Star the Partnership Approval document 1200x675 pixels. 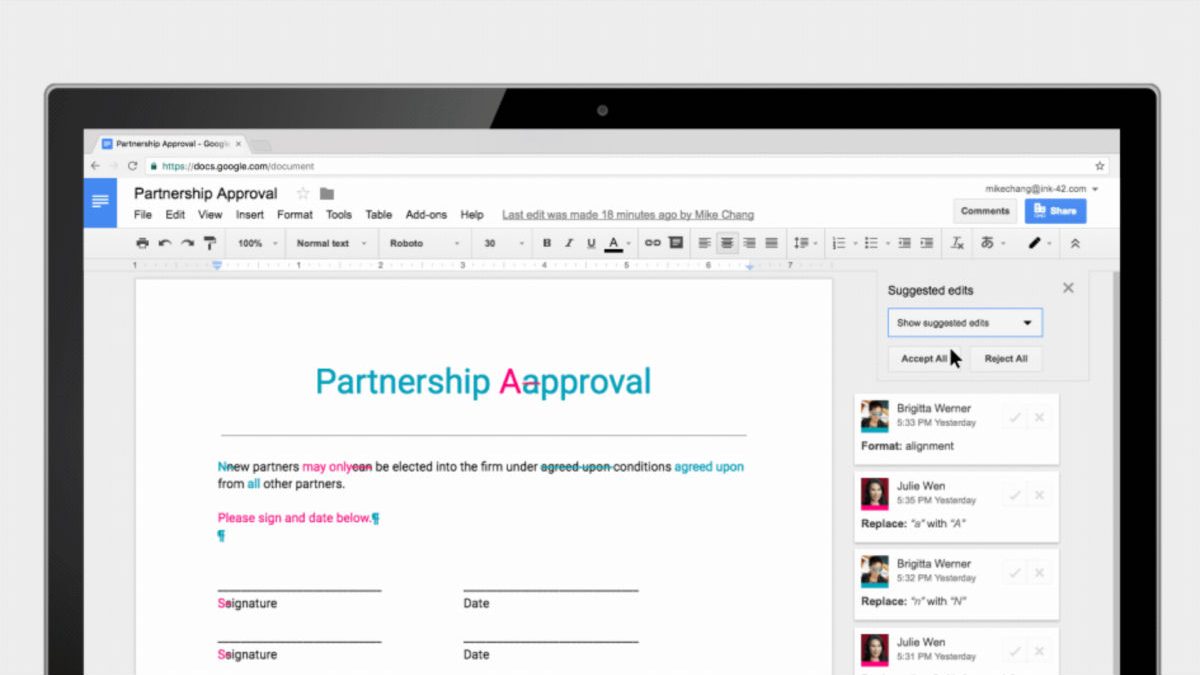point(303,194)
